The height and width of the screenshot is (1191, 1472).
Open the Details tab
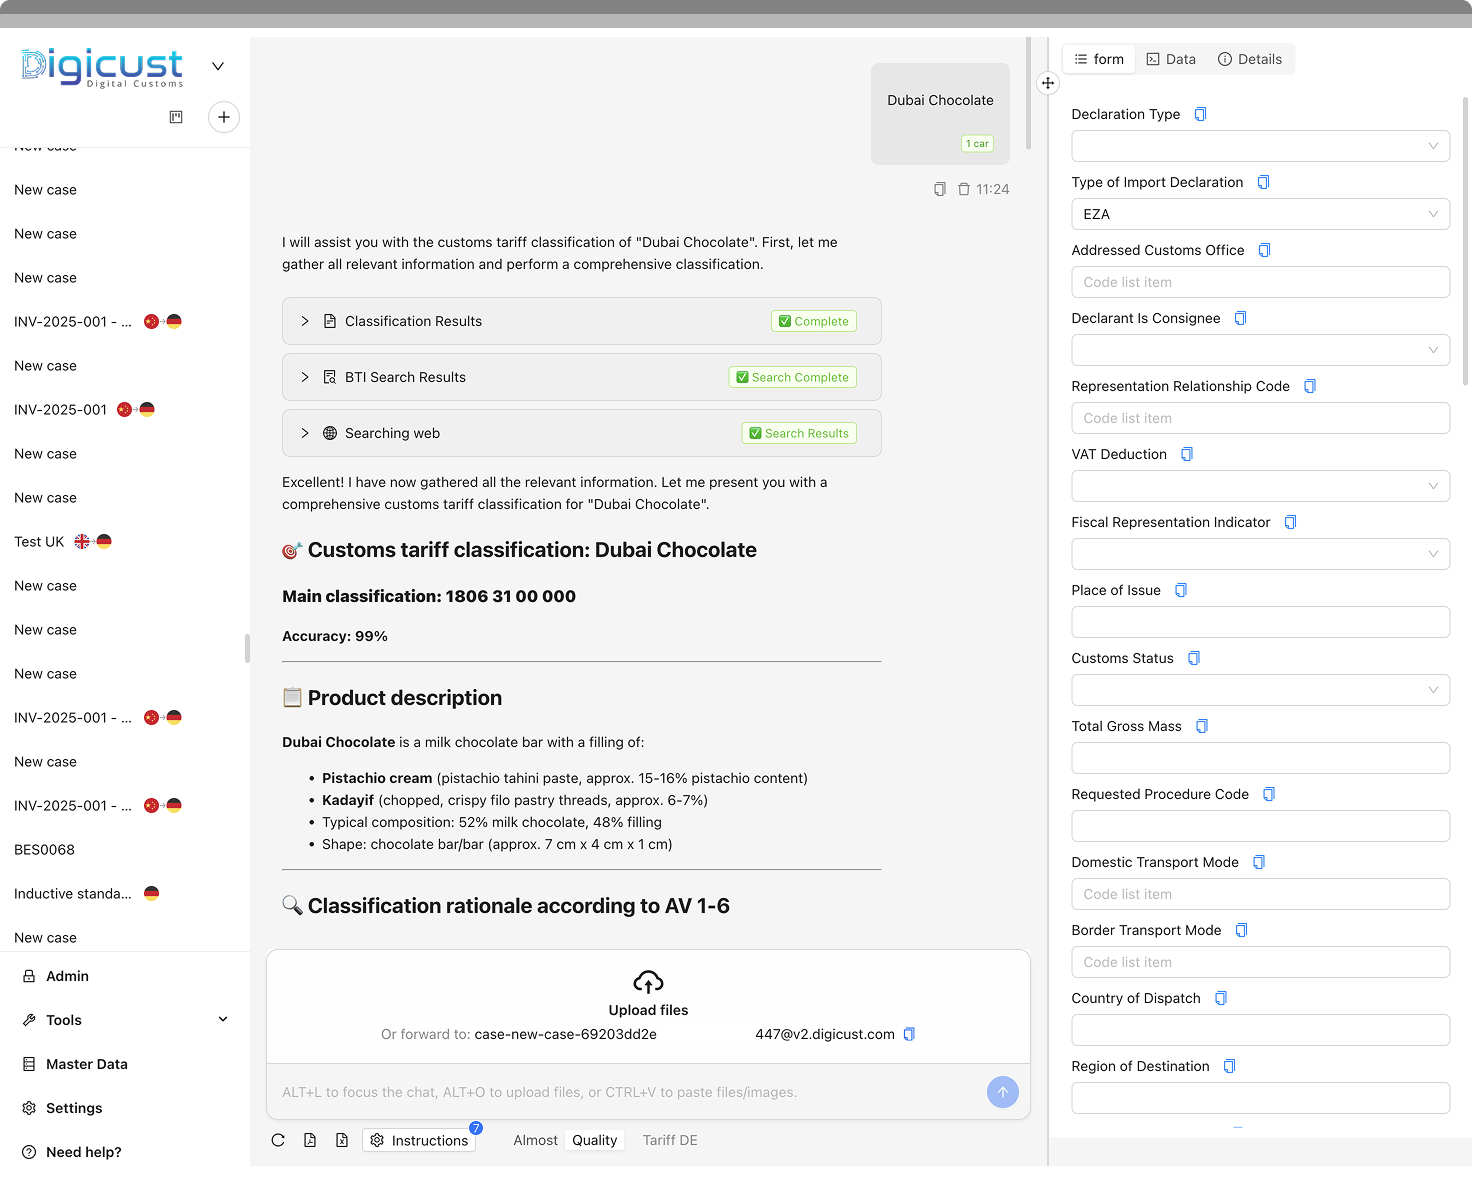(1250, 59)
